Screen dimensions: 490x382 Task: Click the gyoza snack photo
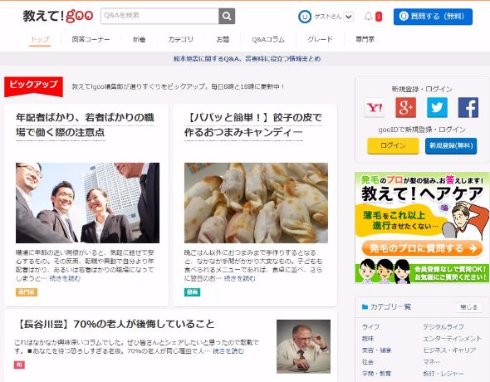tap(256, 203)
